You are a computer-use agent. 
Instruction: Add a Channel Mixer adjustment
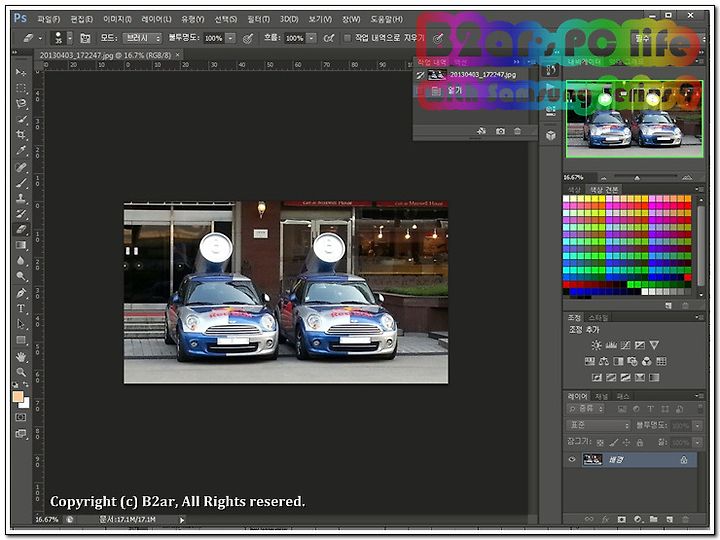[x=647, y=361]
